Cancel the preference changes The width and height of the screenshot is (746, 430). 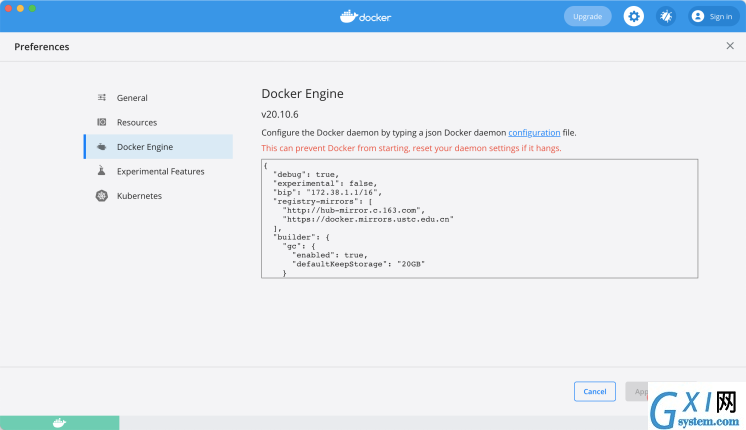(595, 391)
